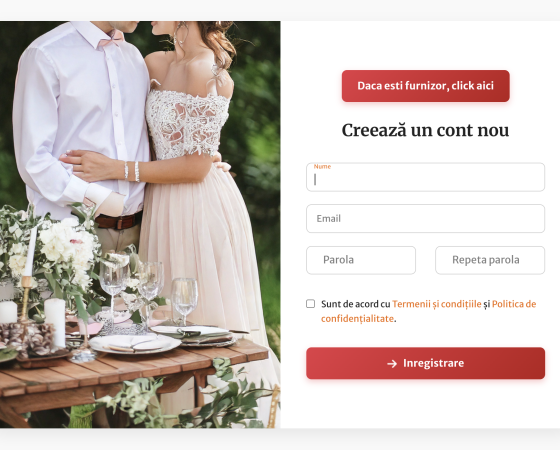The width and height of the screenshot is (560, 450).
Task: Click the Email placeholder text
Action: pos(329,219)
